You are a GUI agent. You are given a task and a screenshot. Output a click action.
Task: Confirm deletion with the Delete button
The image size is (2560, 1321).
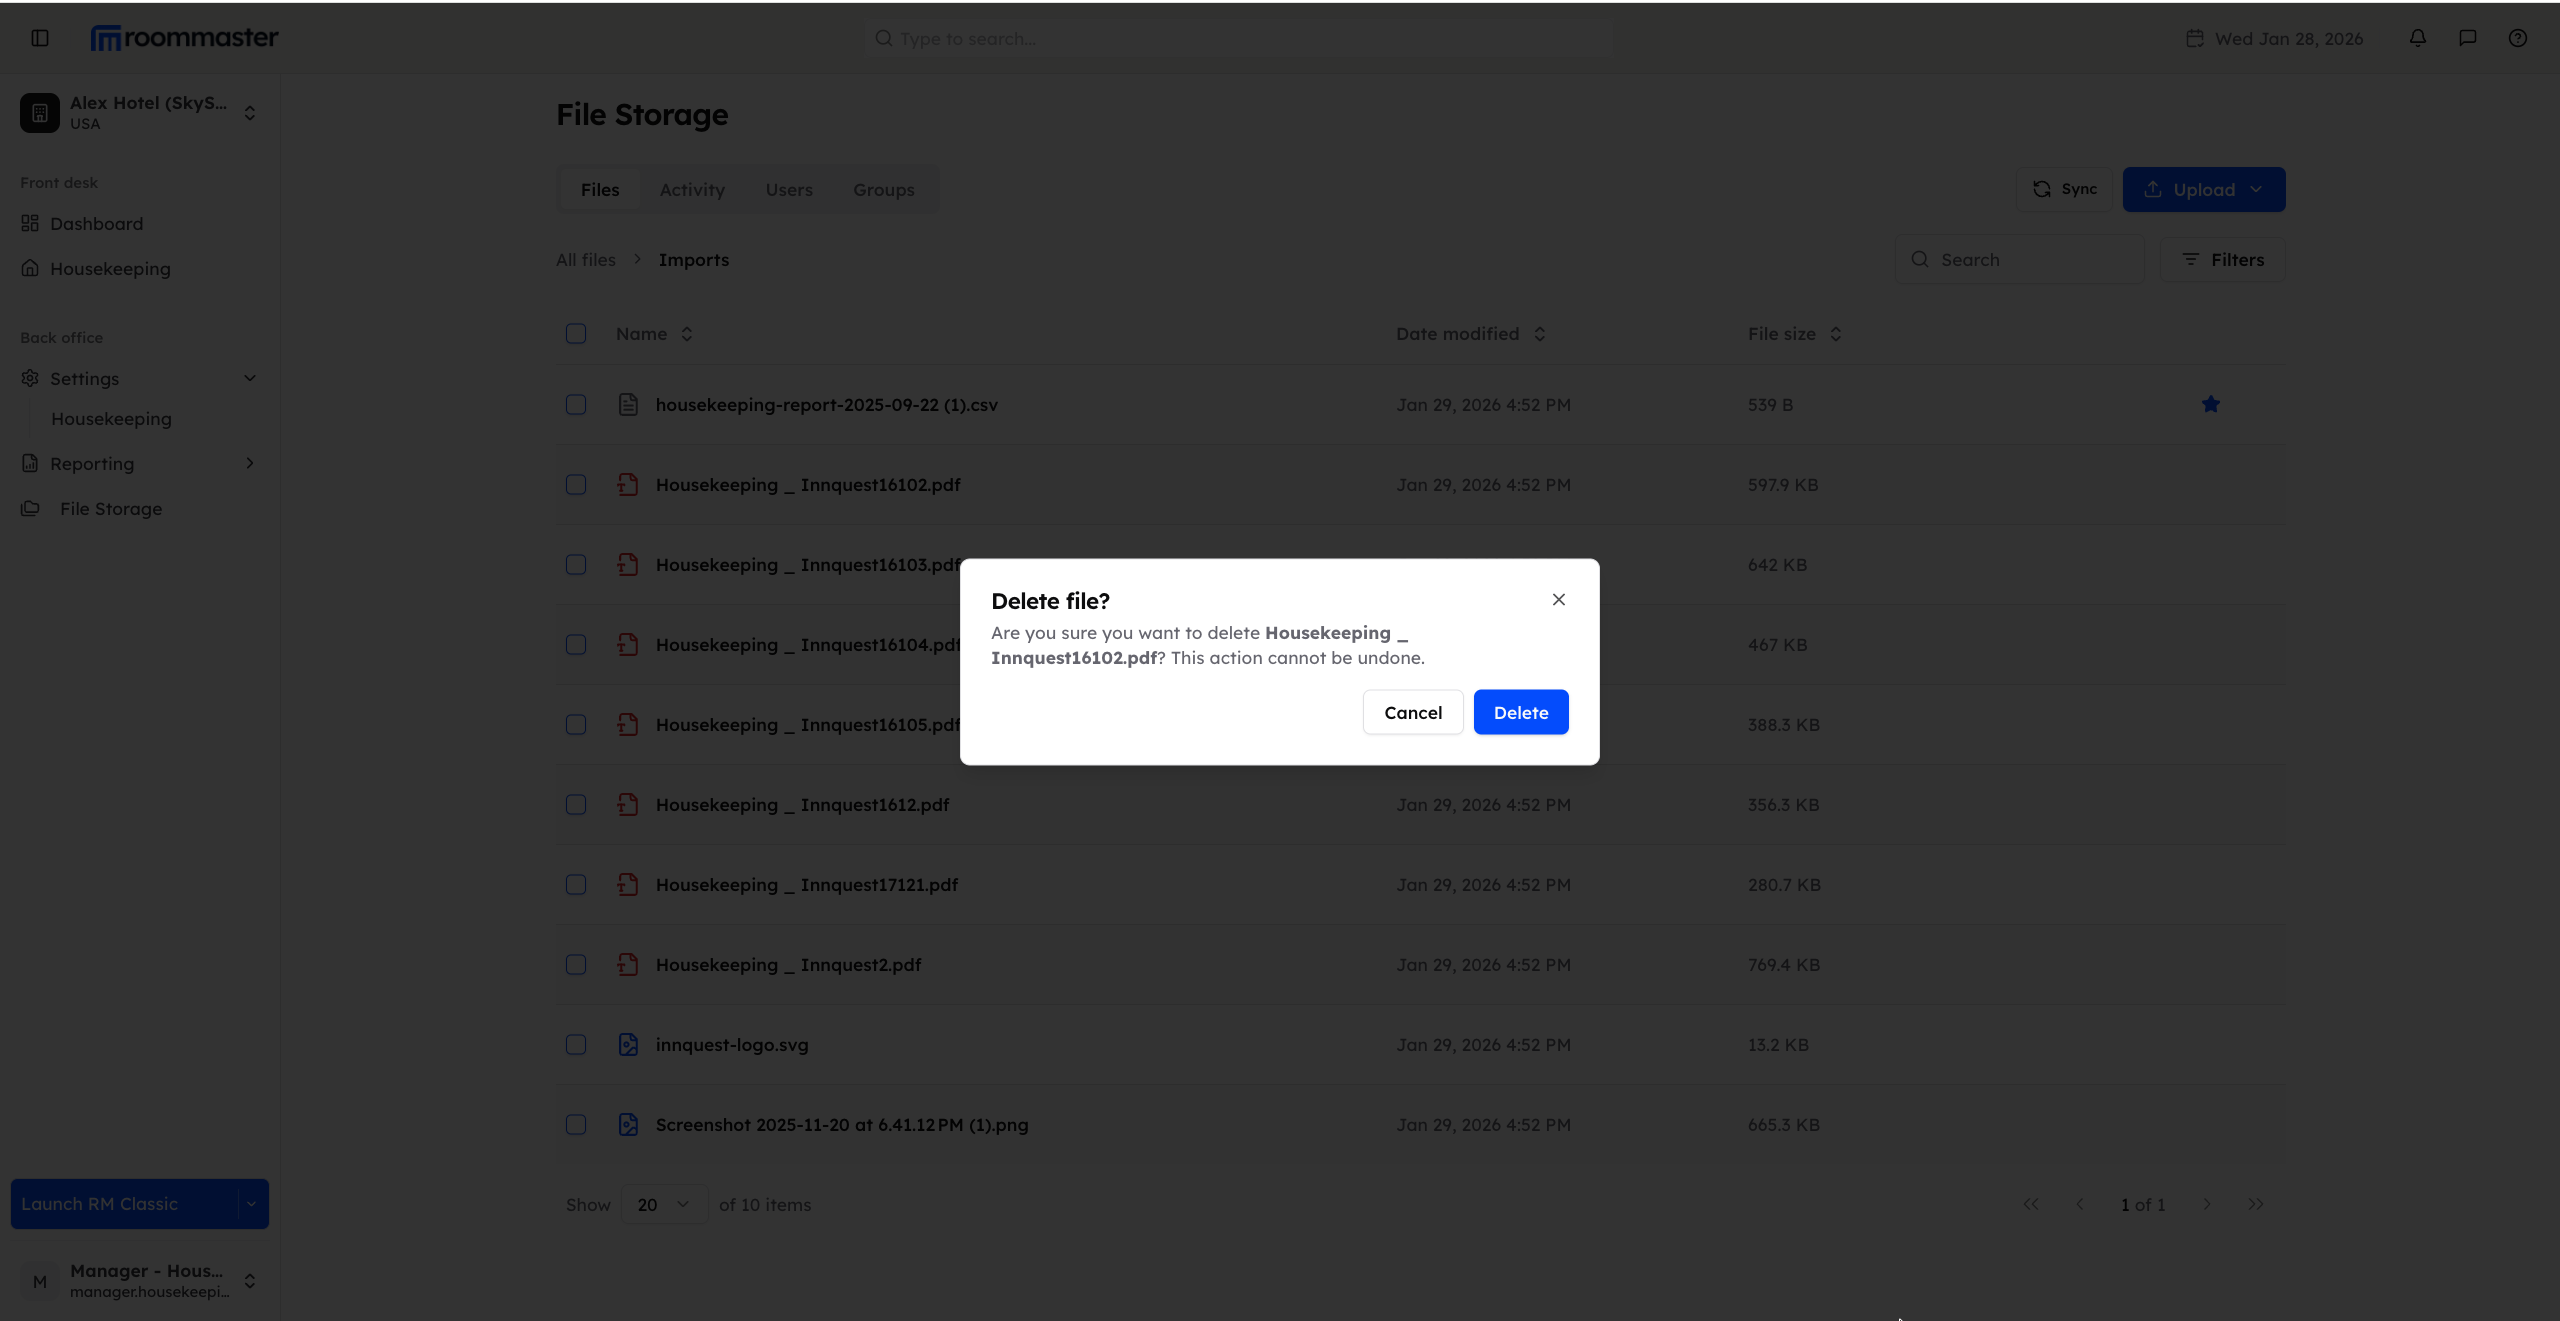tap(1520, 712)
